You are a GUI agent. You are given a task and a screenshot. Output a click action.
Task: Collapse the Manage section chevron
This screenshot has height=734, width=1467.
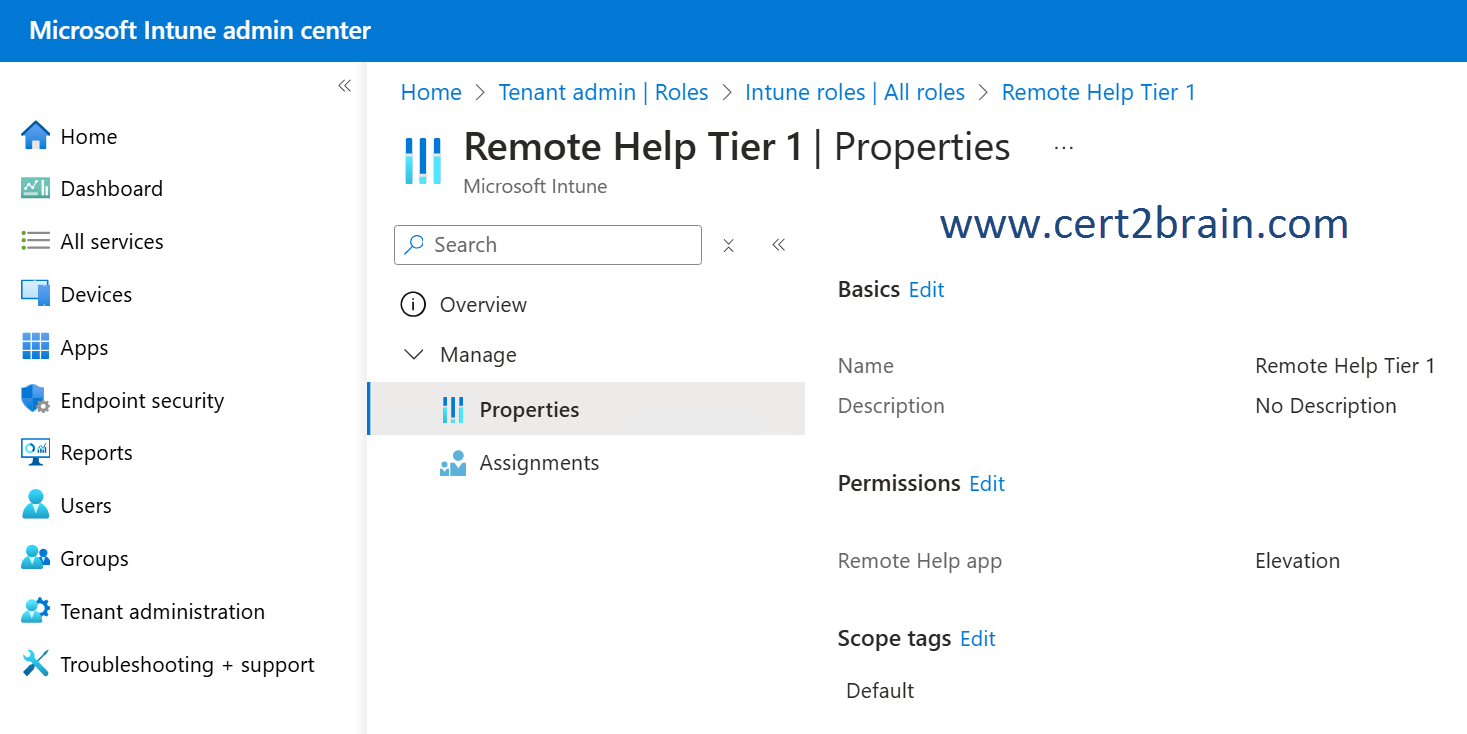413,355
